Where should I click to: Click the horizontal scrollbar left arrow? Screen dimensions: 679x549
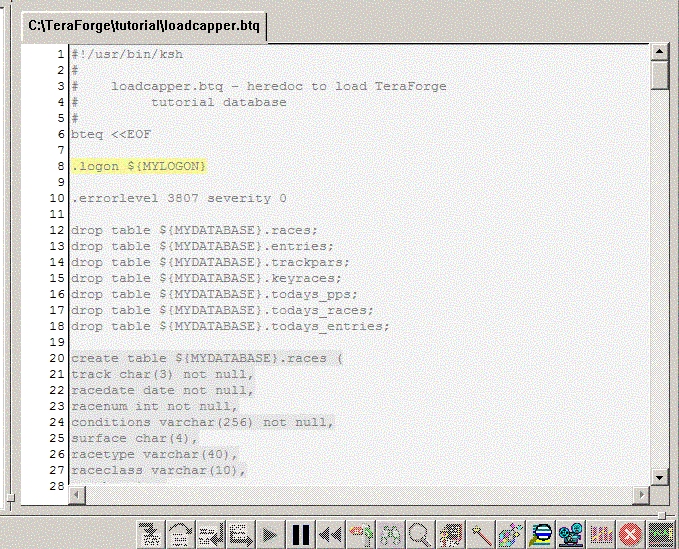[x=77, y=494]
